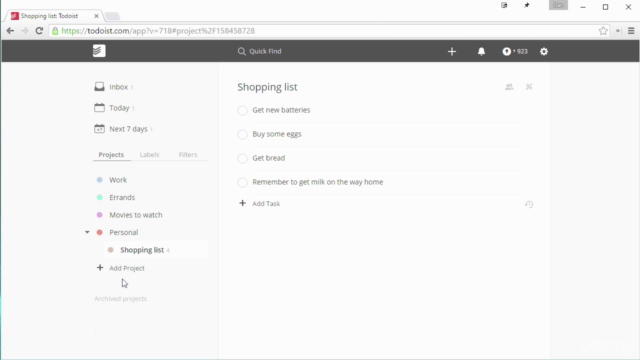The width and height of the screenshot is (640, 360).
Task: Click the Next 7 days calendar icon
Action: tap(99, 129)
